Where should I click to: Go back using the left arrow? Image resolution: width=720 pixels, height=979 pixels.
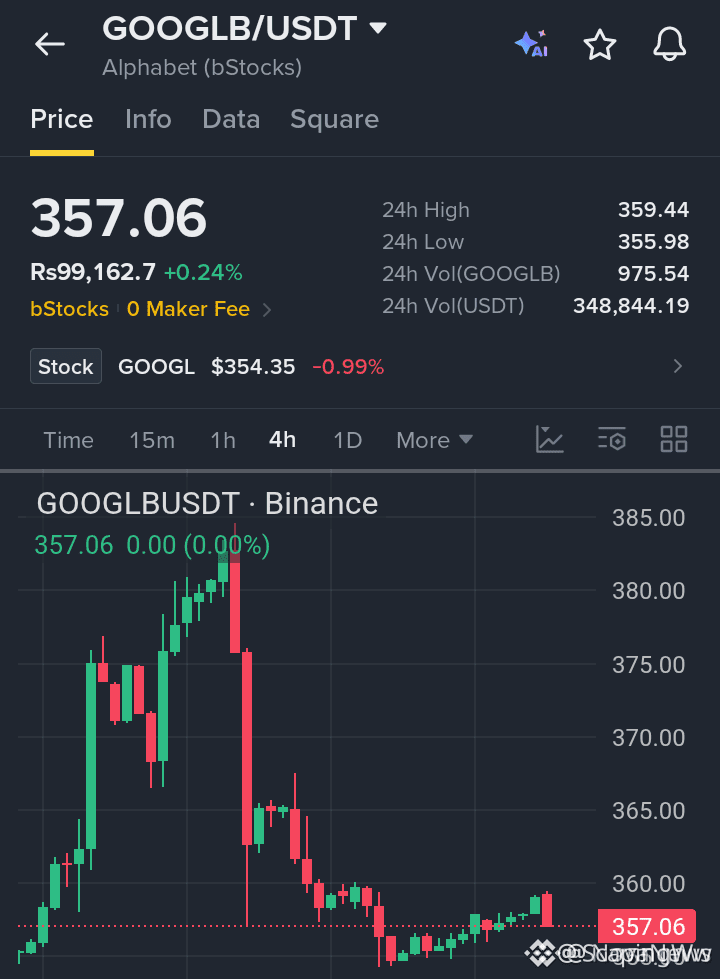pyautogui.click(x=50, y=44)
